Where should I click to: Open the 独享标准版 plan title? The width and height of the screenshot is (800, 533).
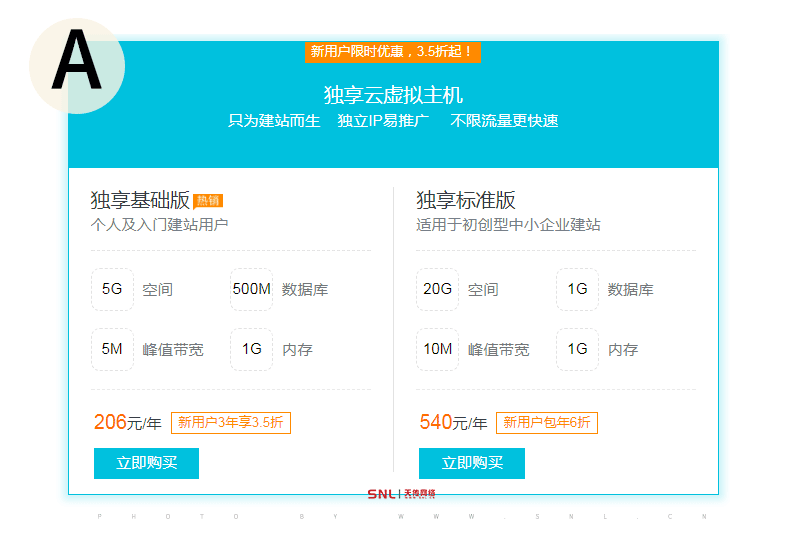466,200
